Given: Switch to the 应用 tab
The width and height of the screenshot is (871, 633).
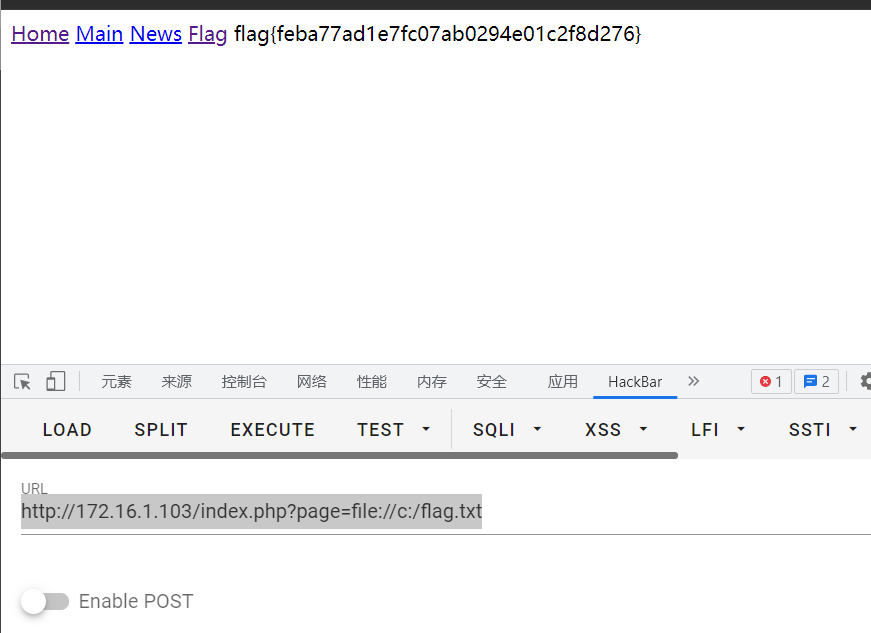Looking at the screenshot, I should pyautogui.click(x=563, y=381).
